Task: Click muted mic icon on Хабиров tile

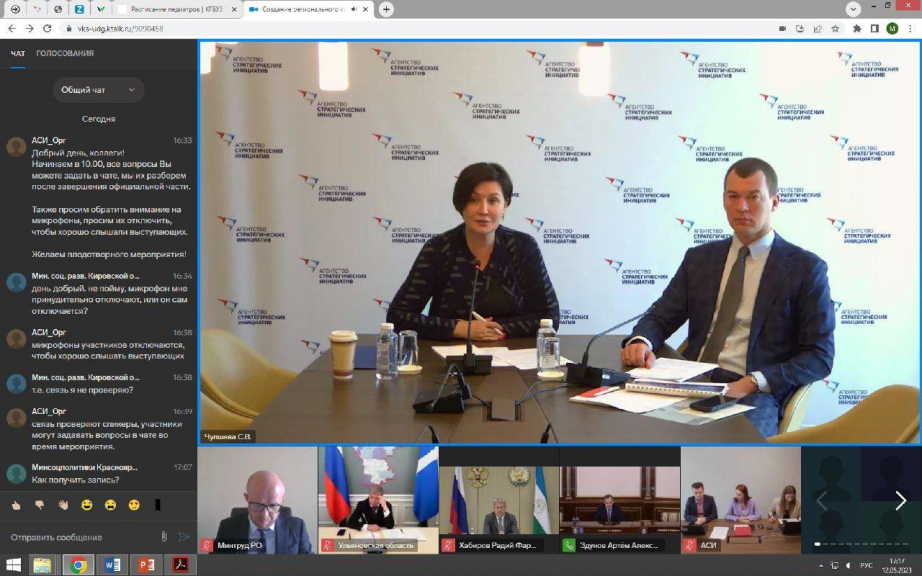Action: 449,545
